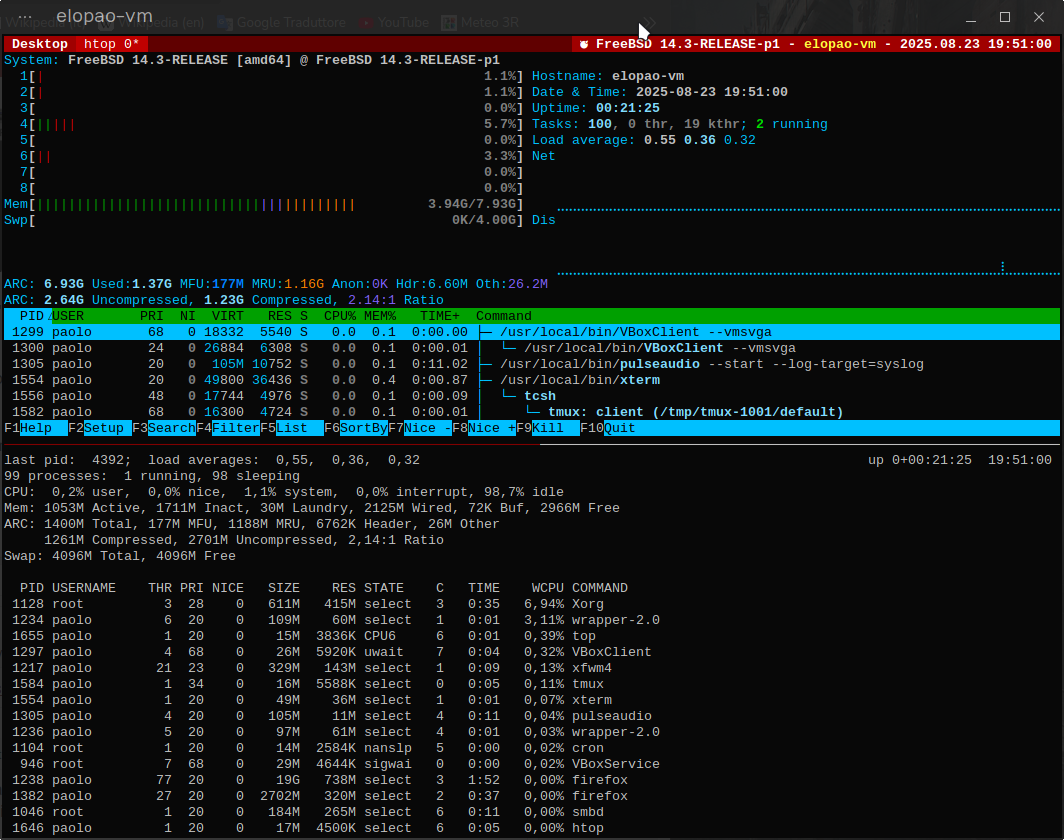Open the F4 Filter option
This screenshot has height=840, width=1064.
pyautogui.click(x=235, y=428)
